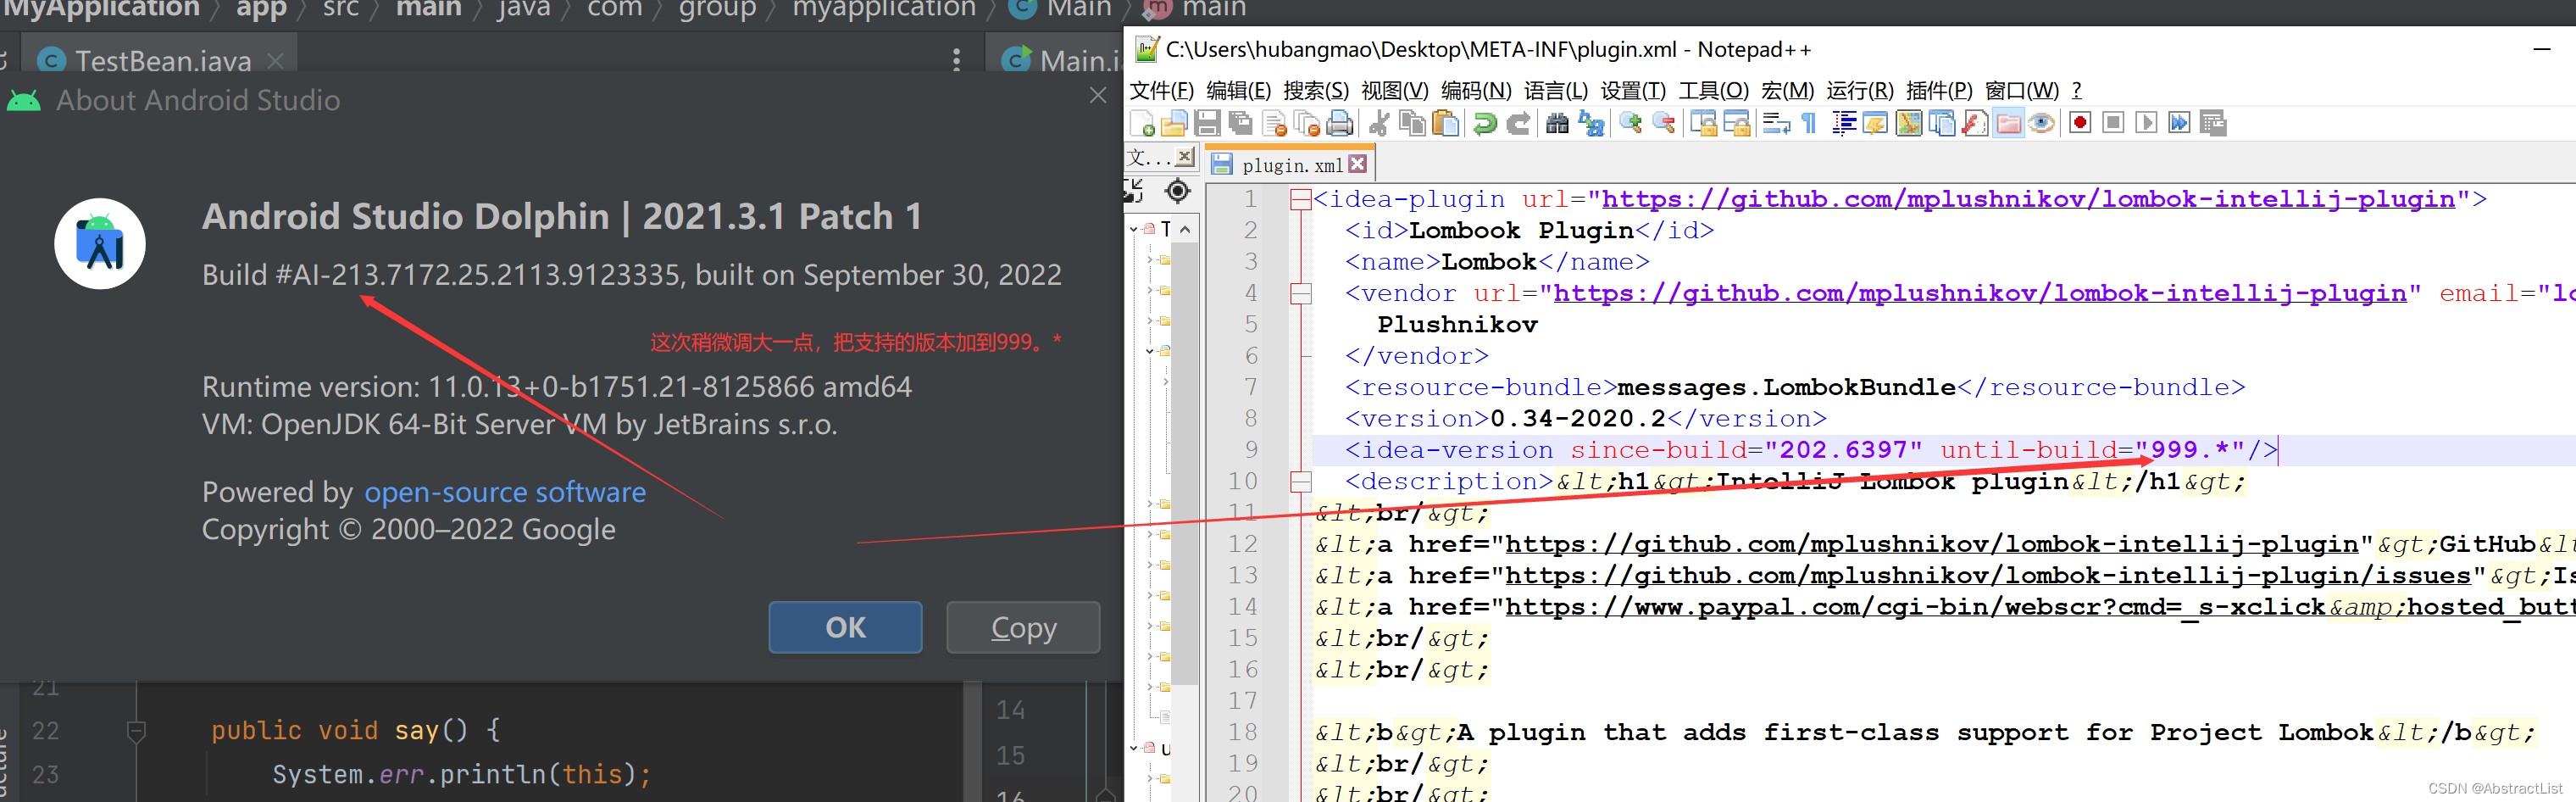Toggle the Monitoring eye icon
This screenshot has height=802, width=2576.
tap(2041, 123)
